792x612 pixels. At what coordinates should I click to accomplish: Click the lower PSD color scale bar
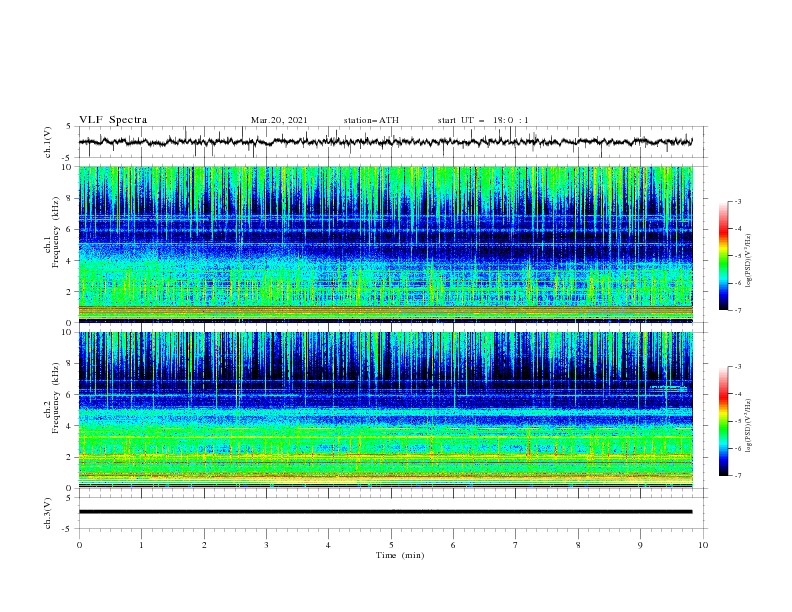(x=723, y=421)
